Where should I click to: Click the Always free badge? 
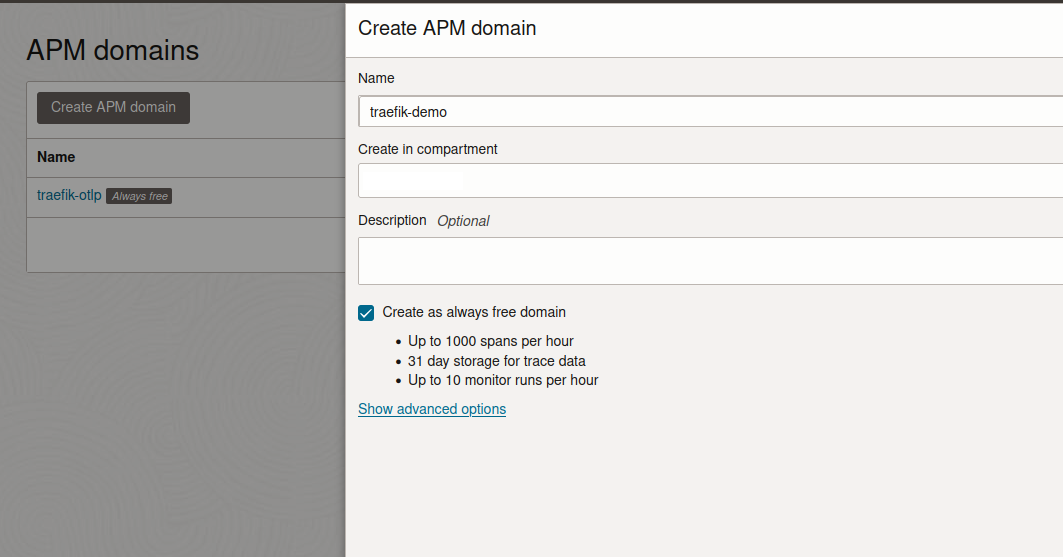tap(139, 197)
